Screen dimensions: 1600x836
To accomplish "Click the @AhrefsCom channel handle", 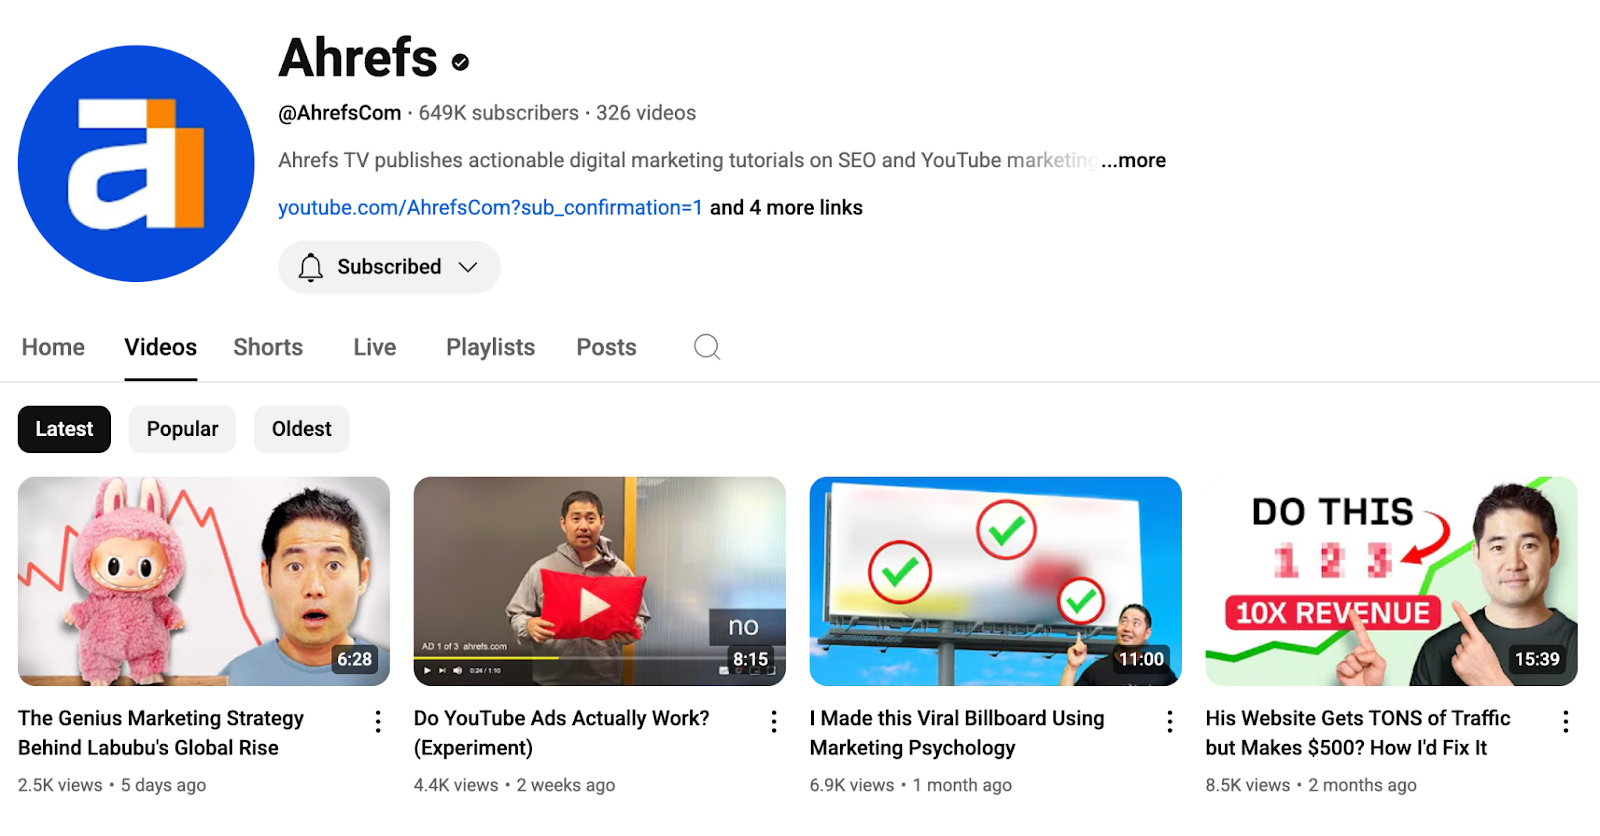I will point(340,113).
